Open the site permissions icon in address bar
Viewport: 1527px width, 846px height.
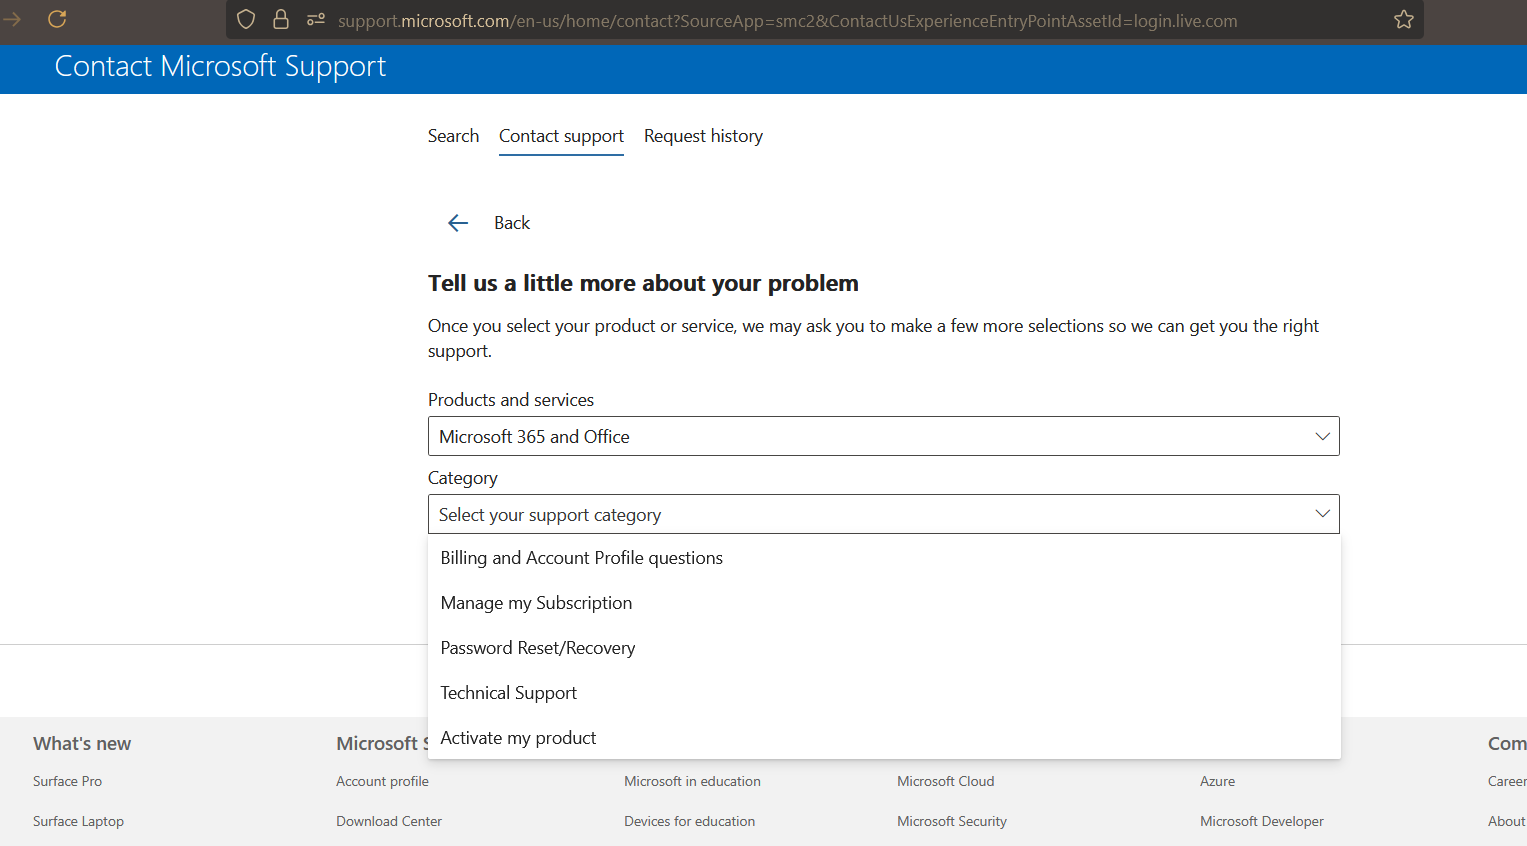(316, 20)
